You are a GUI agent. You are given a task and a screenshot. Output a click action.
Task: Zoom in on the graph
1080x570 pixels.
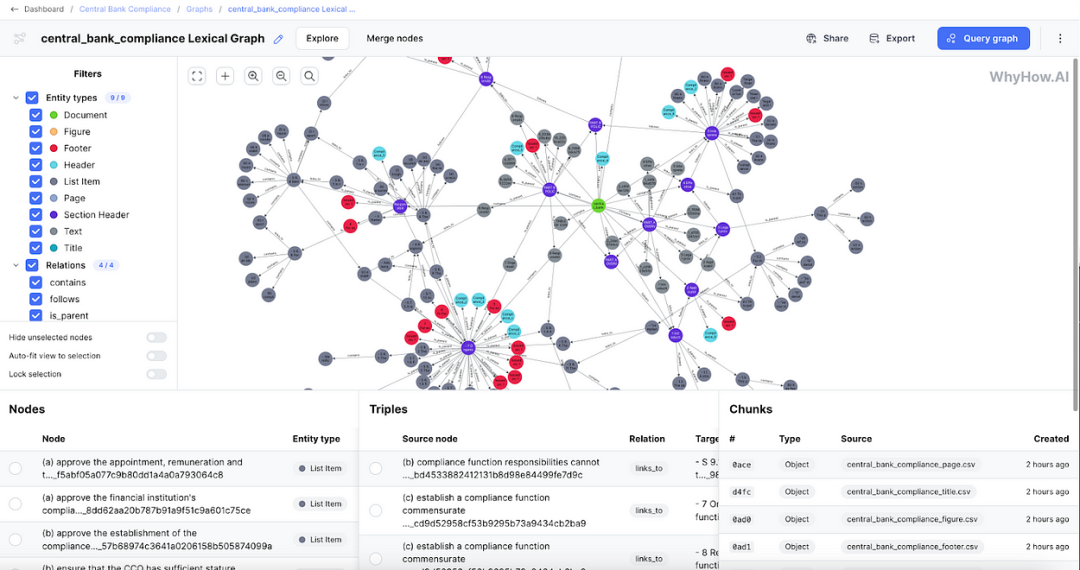click(253, 76)
